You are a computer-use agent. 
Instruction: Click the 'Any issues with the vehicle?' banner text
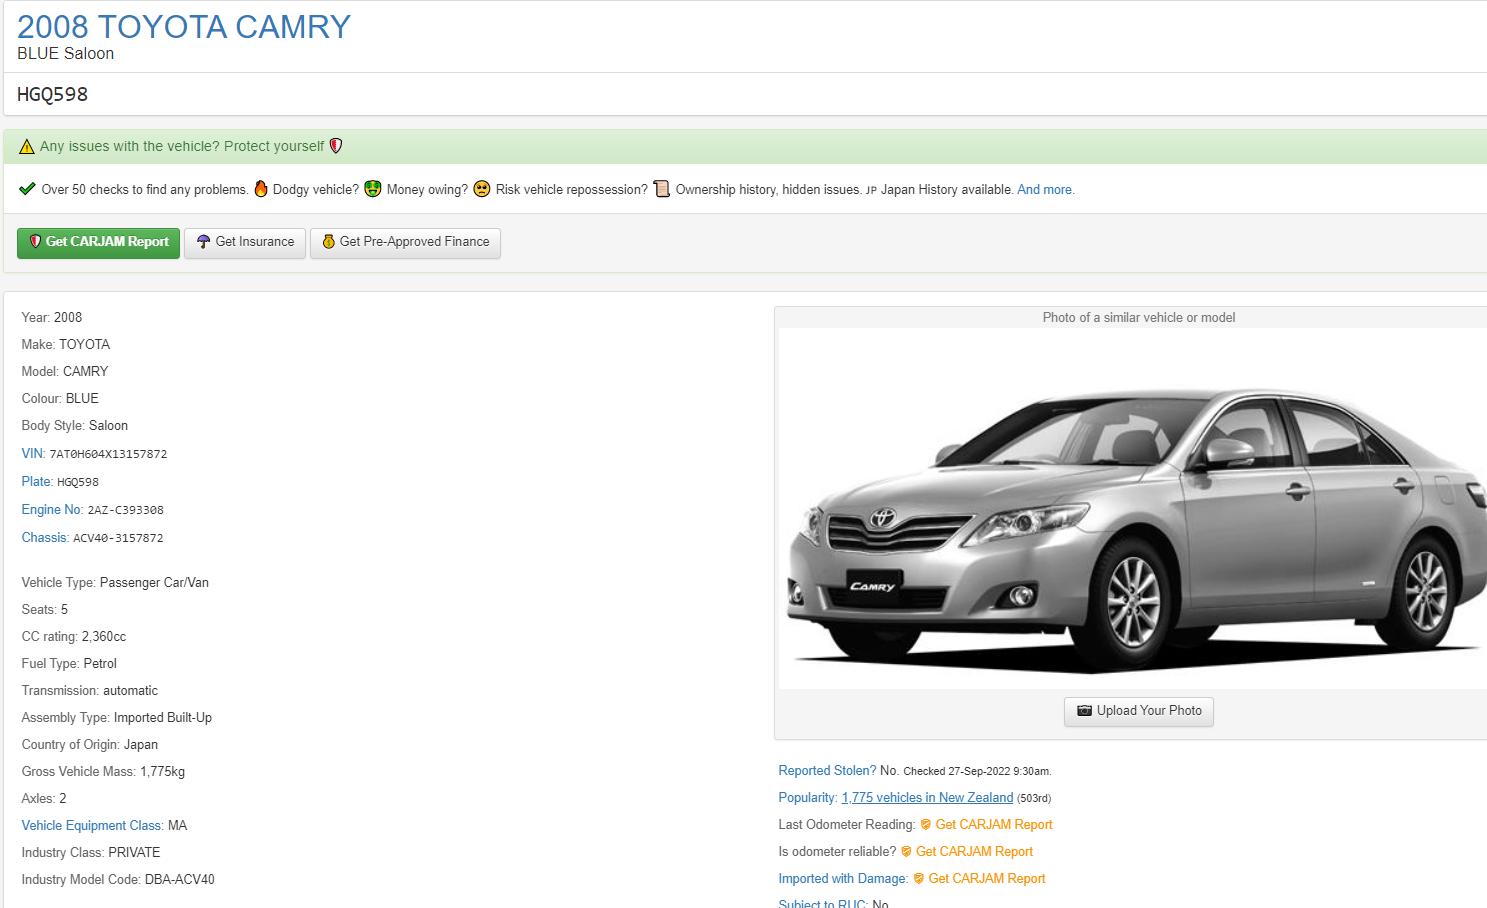[182, 147]
